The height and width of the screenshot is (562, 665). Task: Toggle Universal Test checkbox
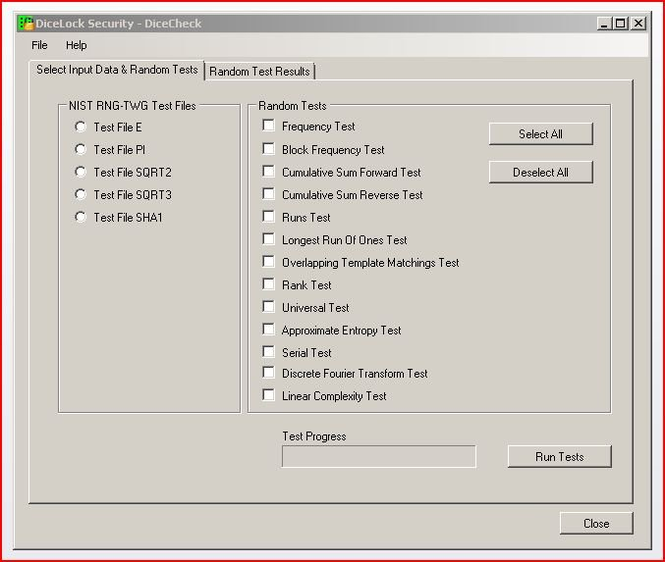click(x=268, y=306)
